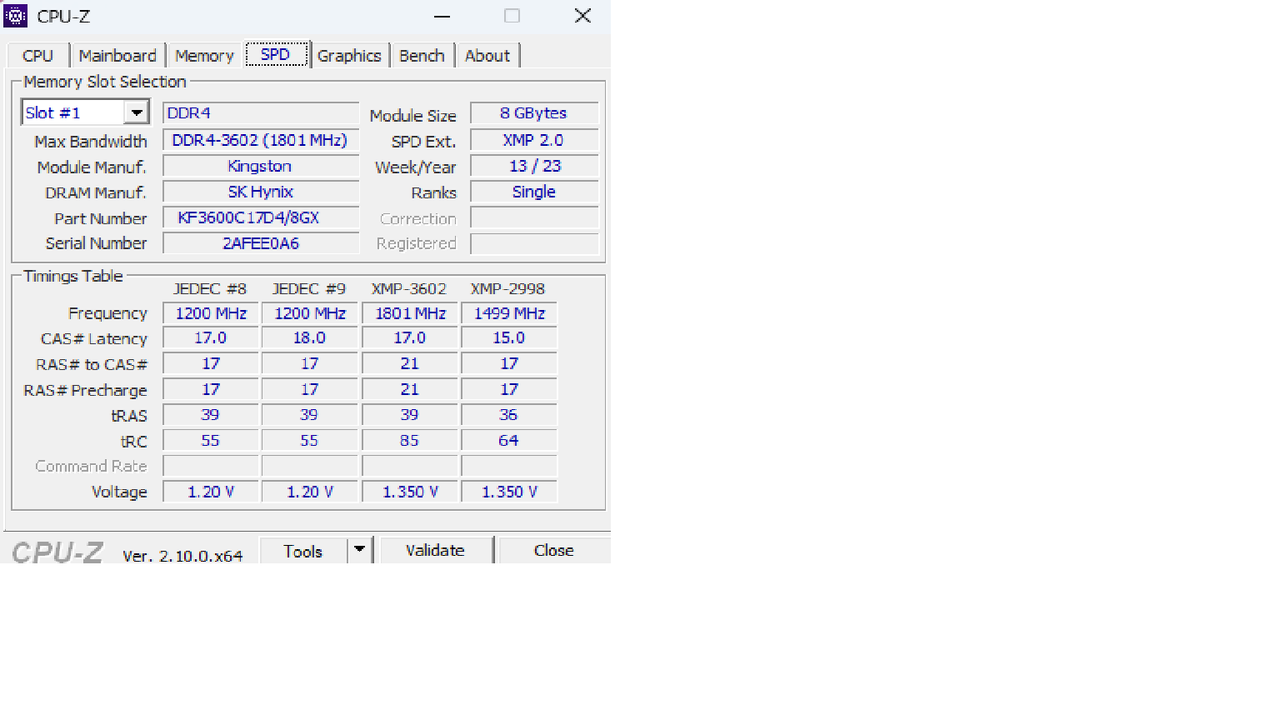Image resolution: width=1280 pixels, height=720 pixels.
Task: Click the Command Rate label
Action: tap(91, 466)
